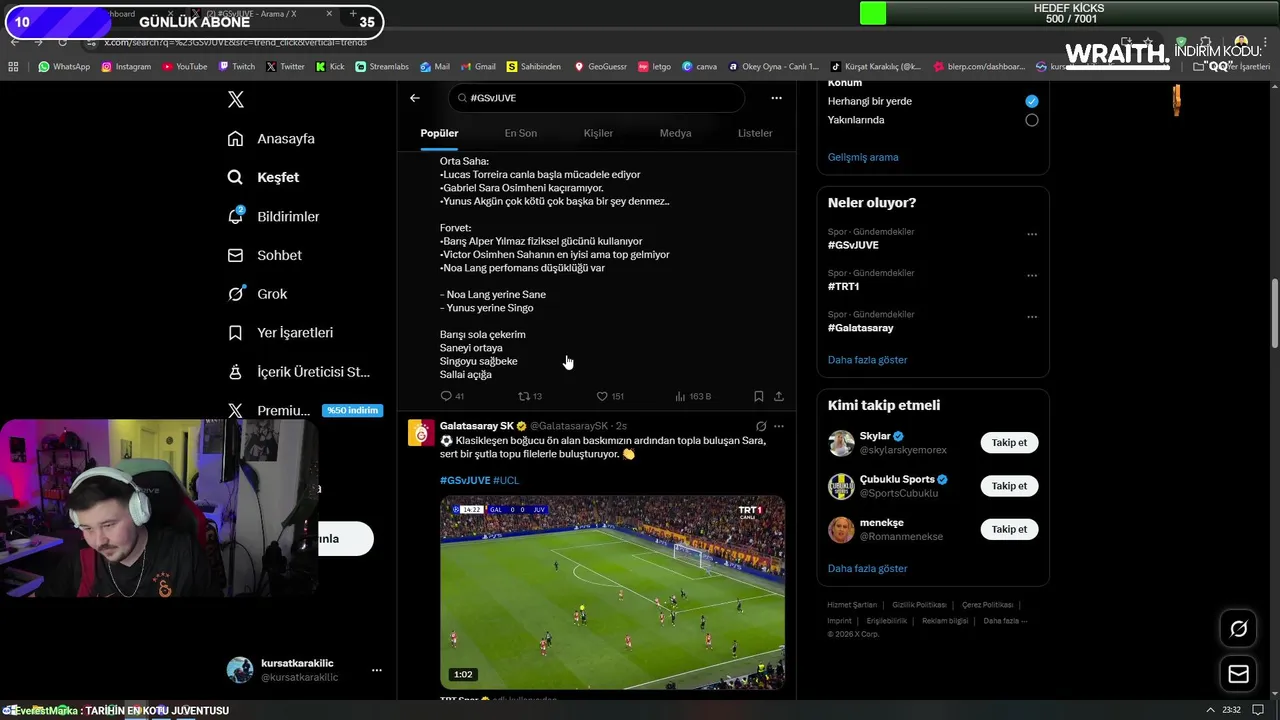Click the browser page scrollbar thumb
Viewport: 1280px width, 720px height.
pos(1274,315)
